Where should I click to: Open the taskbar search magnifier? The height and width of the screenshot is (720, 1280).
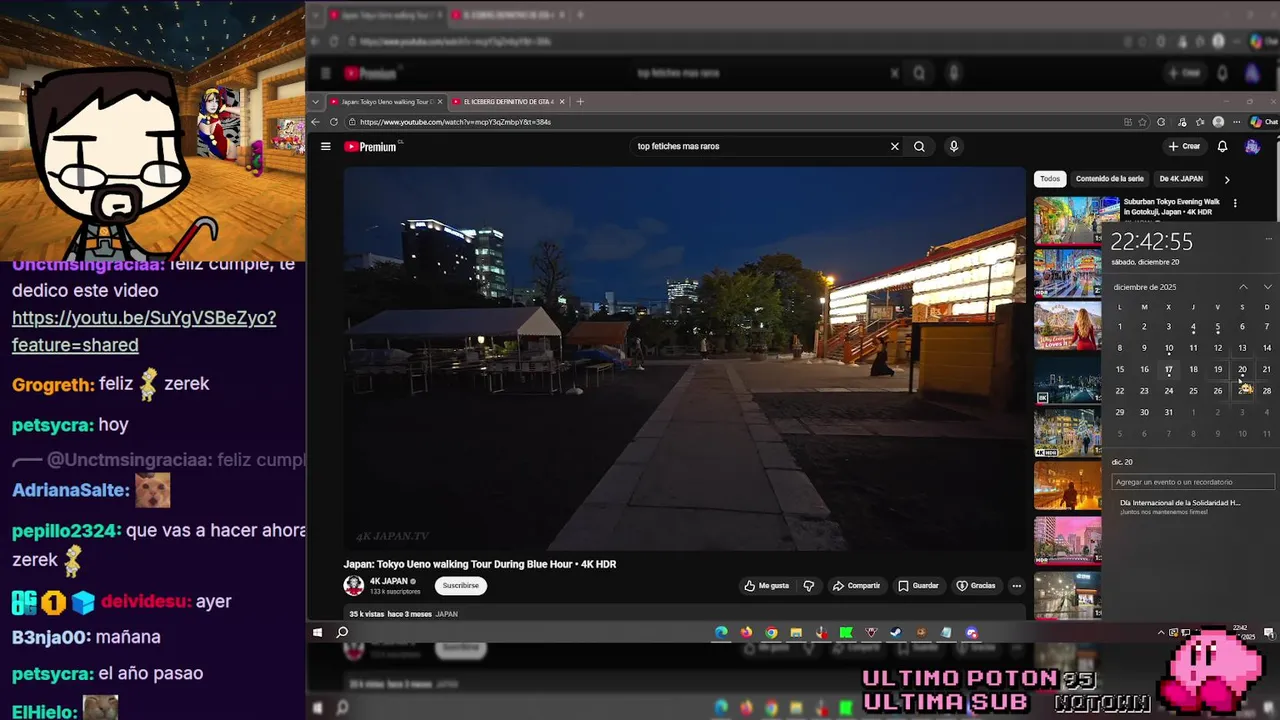click(x=342, y=632)
